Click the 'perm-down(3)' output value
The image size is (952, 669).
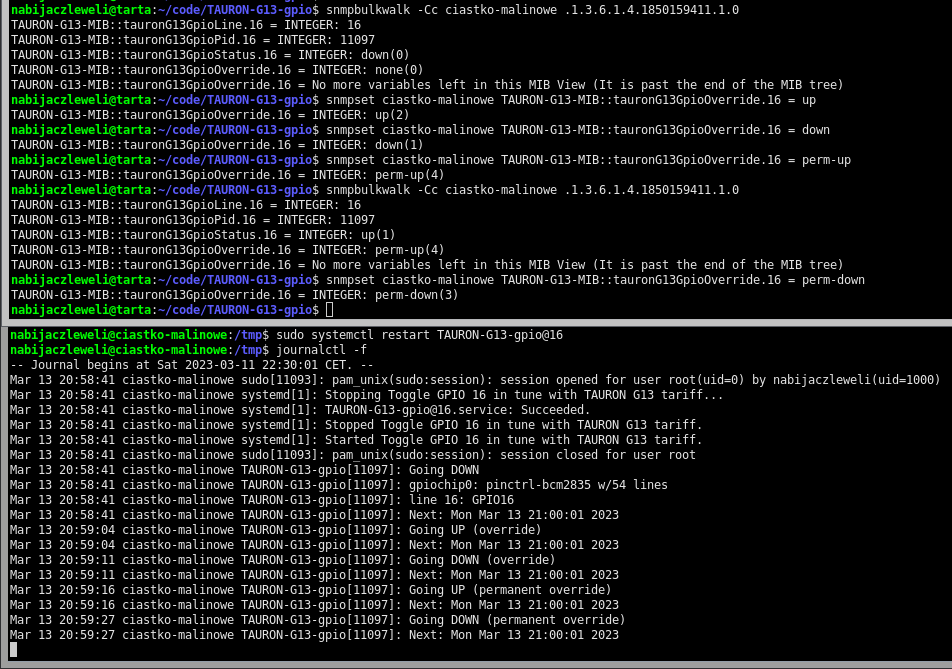pyautogui.click(x=417, y=295)
